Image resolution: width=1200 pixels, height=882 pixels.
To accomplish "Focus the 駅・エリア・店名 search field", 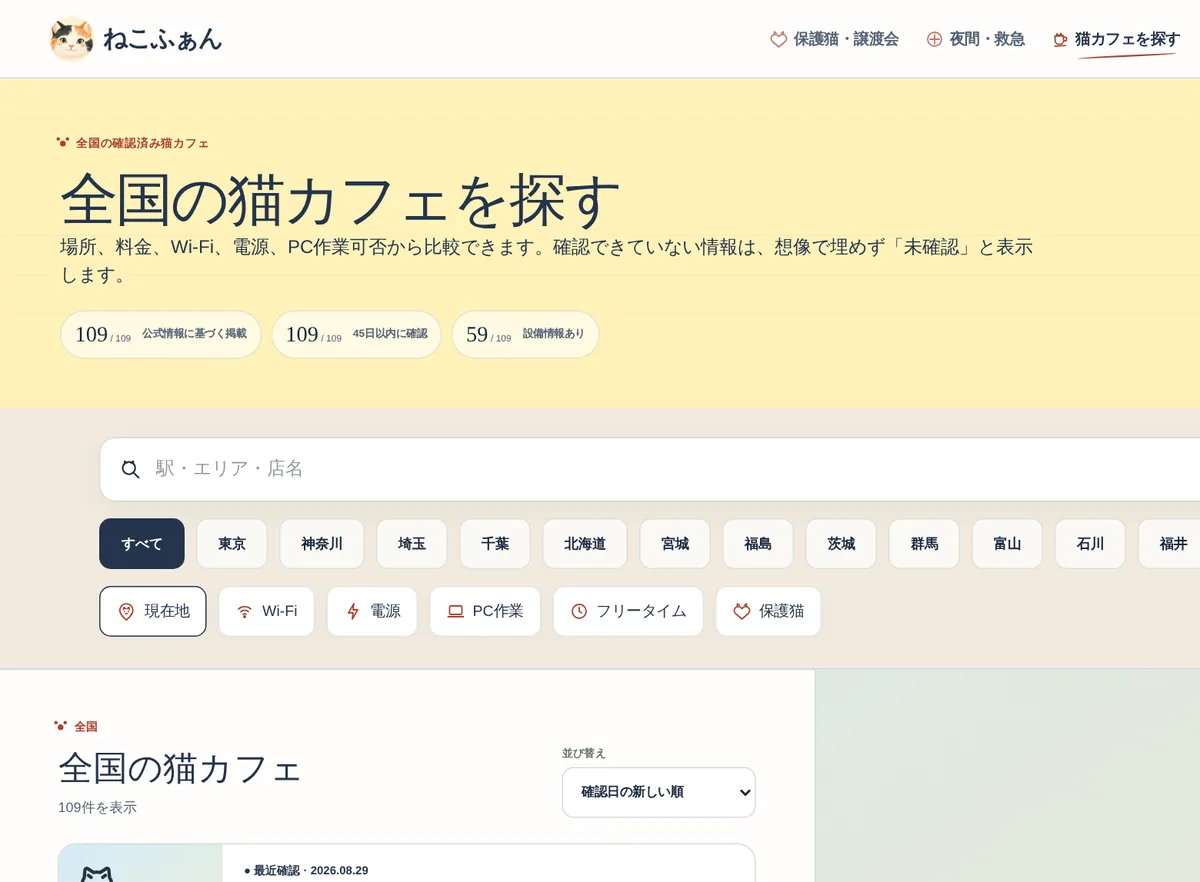I will 650,469.
